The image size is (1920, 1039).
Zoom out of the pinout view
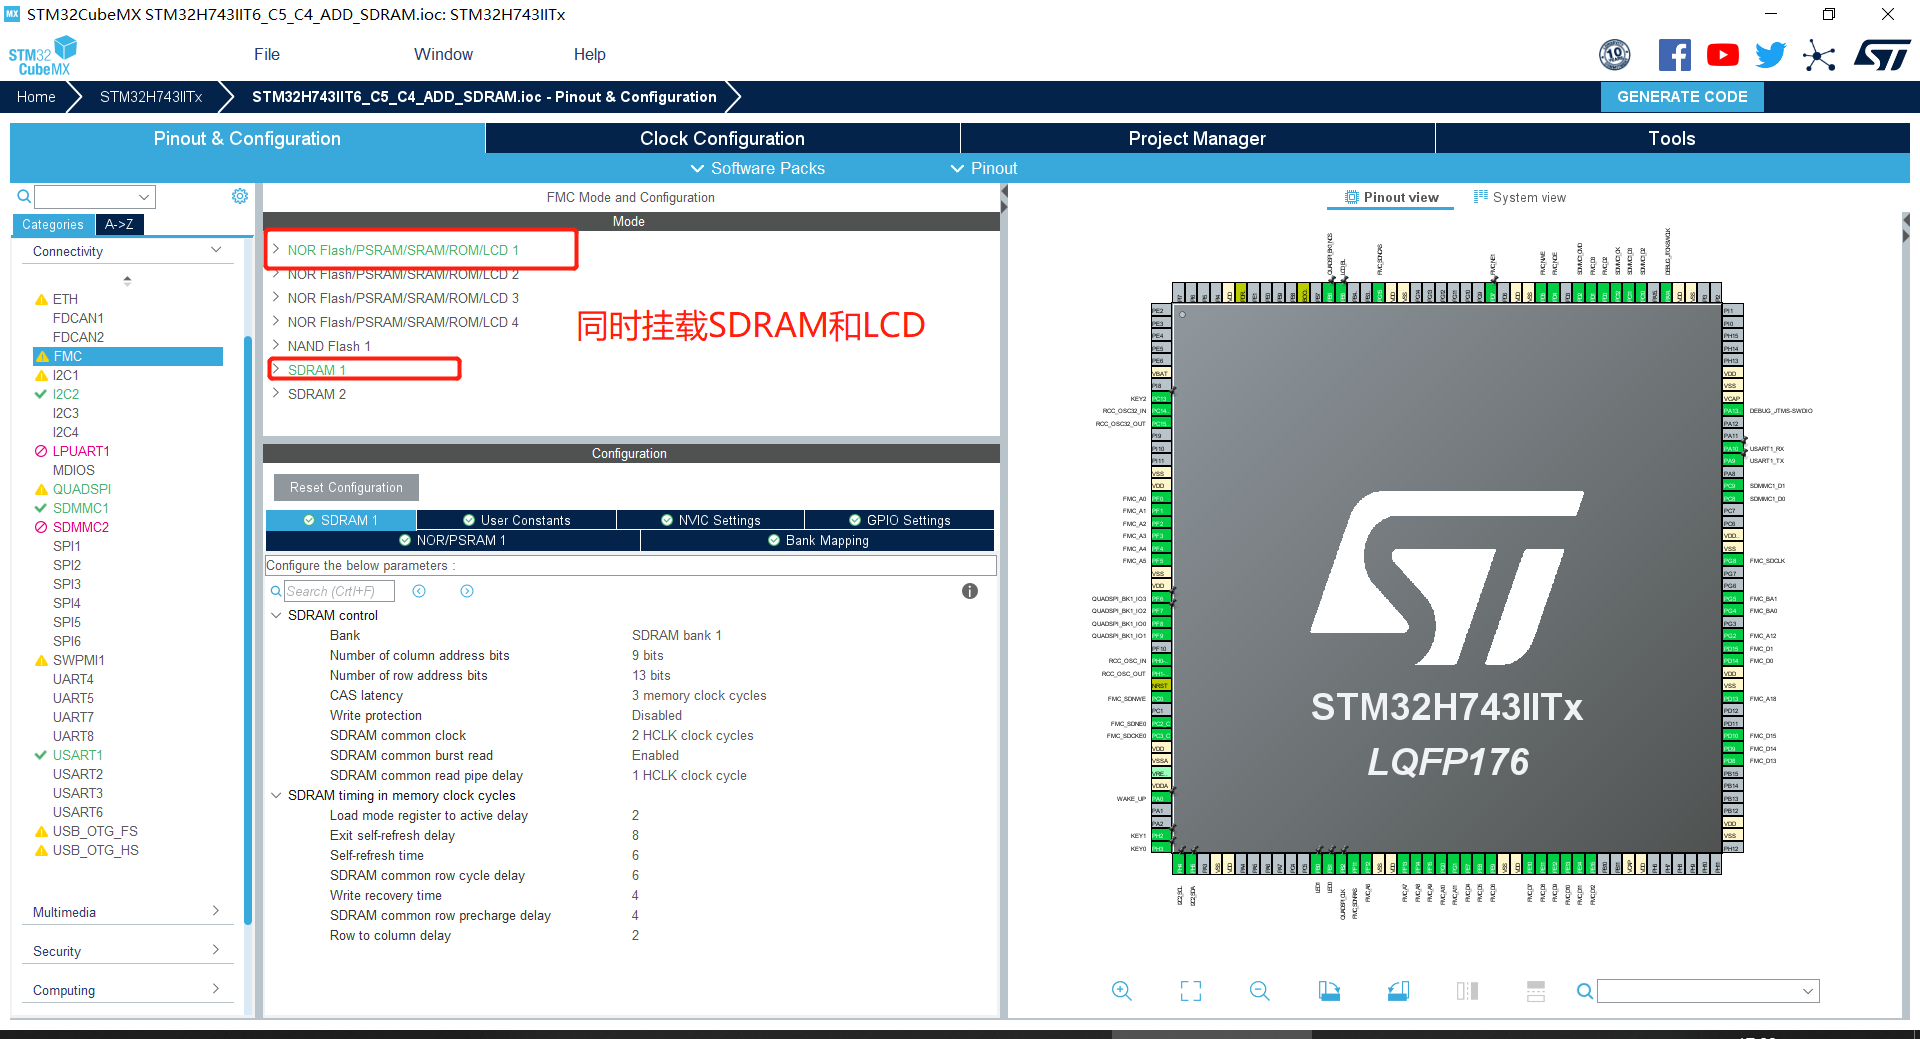pyautogui.click(x=1260, y=991)
